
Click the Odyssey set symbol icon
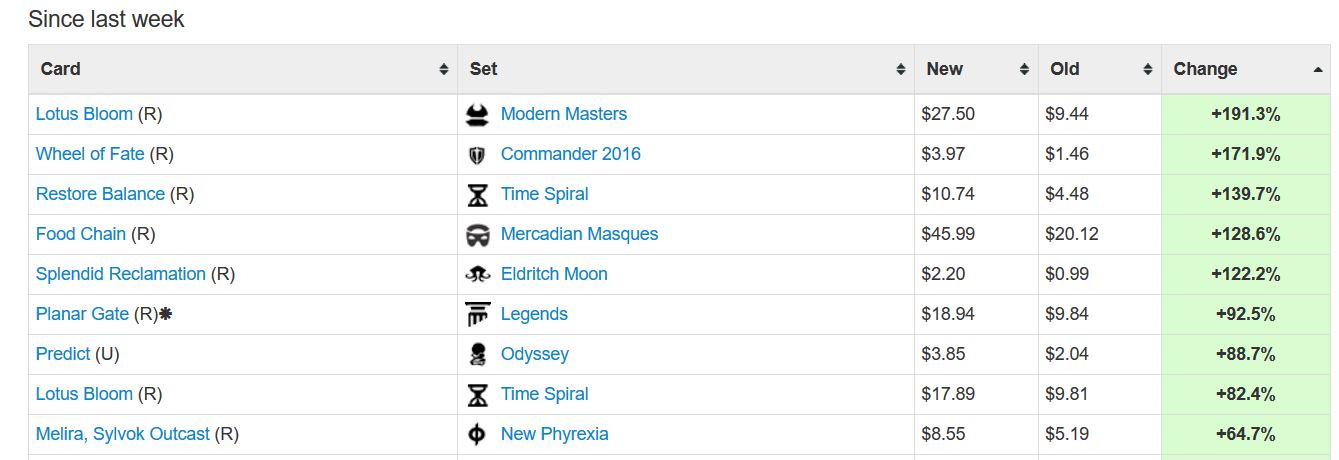point(478,355)
